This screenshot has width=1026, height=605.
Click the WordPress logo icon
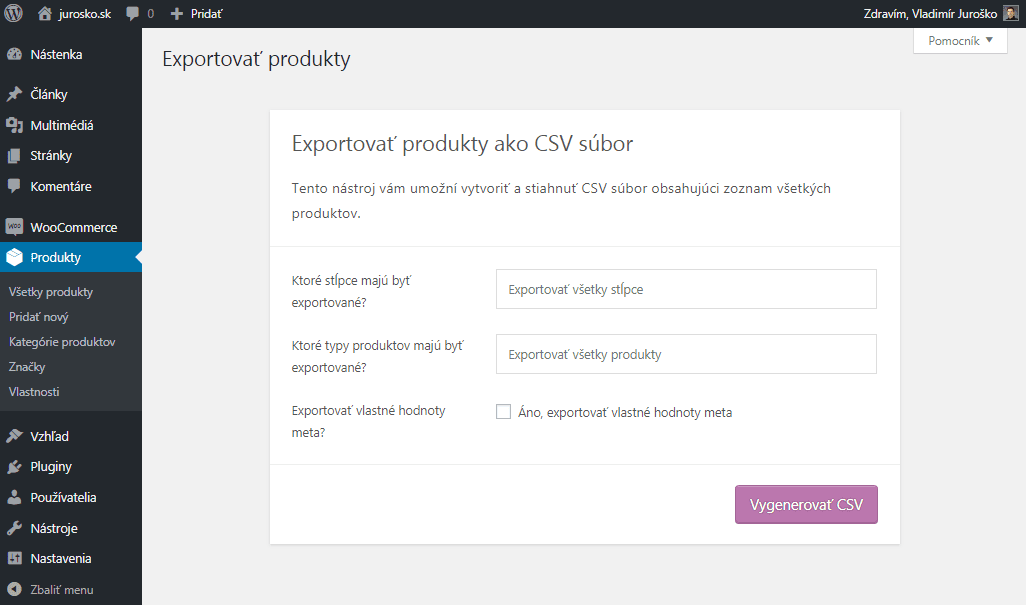tap(14, 14)
